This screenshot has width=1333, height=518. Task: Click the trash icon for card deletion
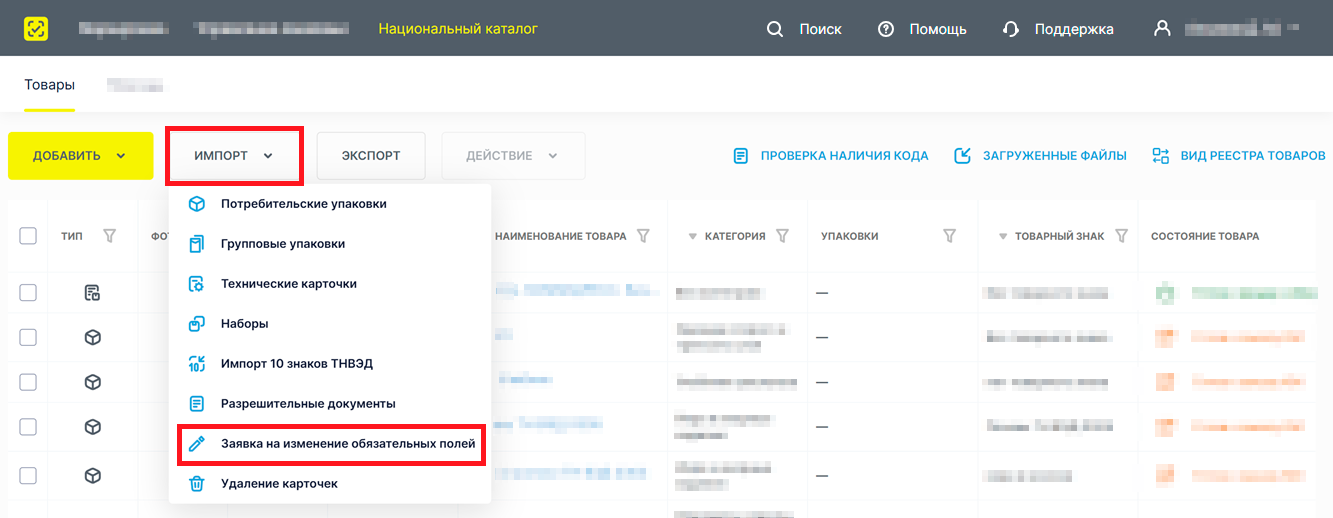point(197,484)
